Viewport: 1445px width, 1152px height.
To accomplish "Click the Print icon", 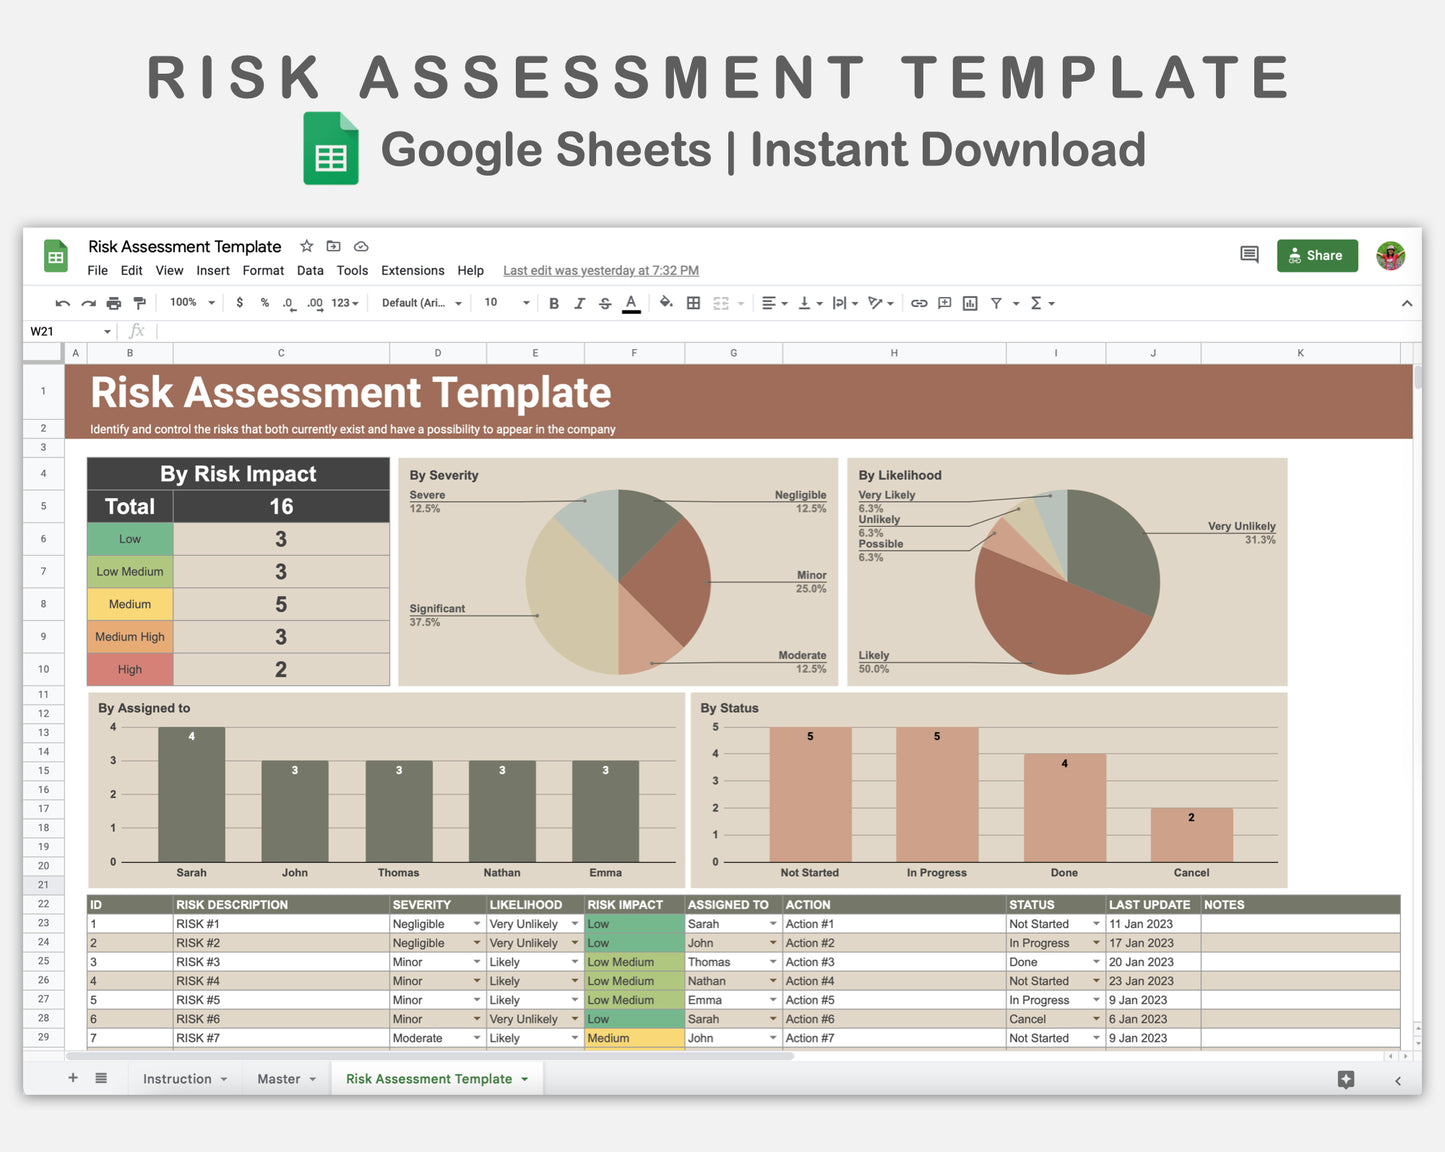I will click(113, 303).
